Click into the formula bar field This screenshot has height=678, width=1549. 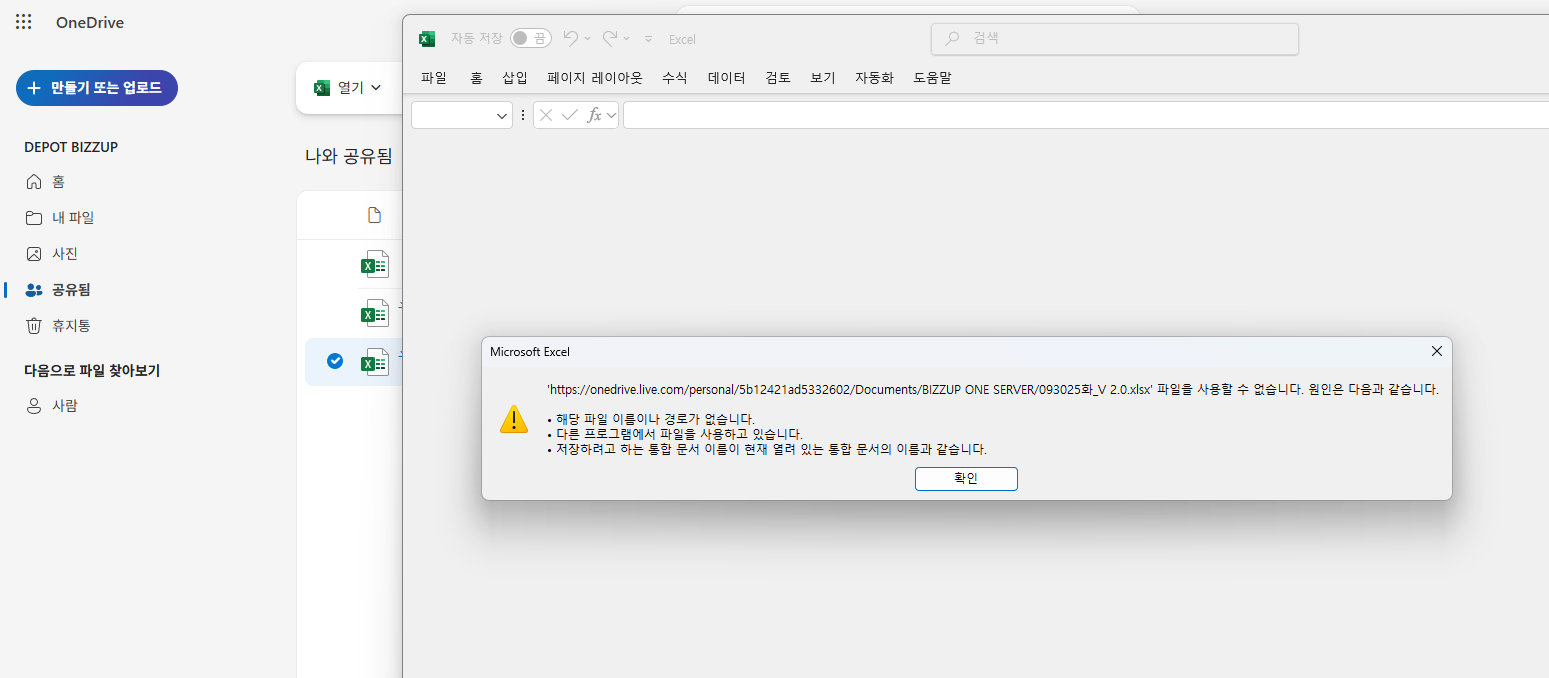coord(1086,116)
